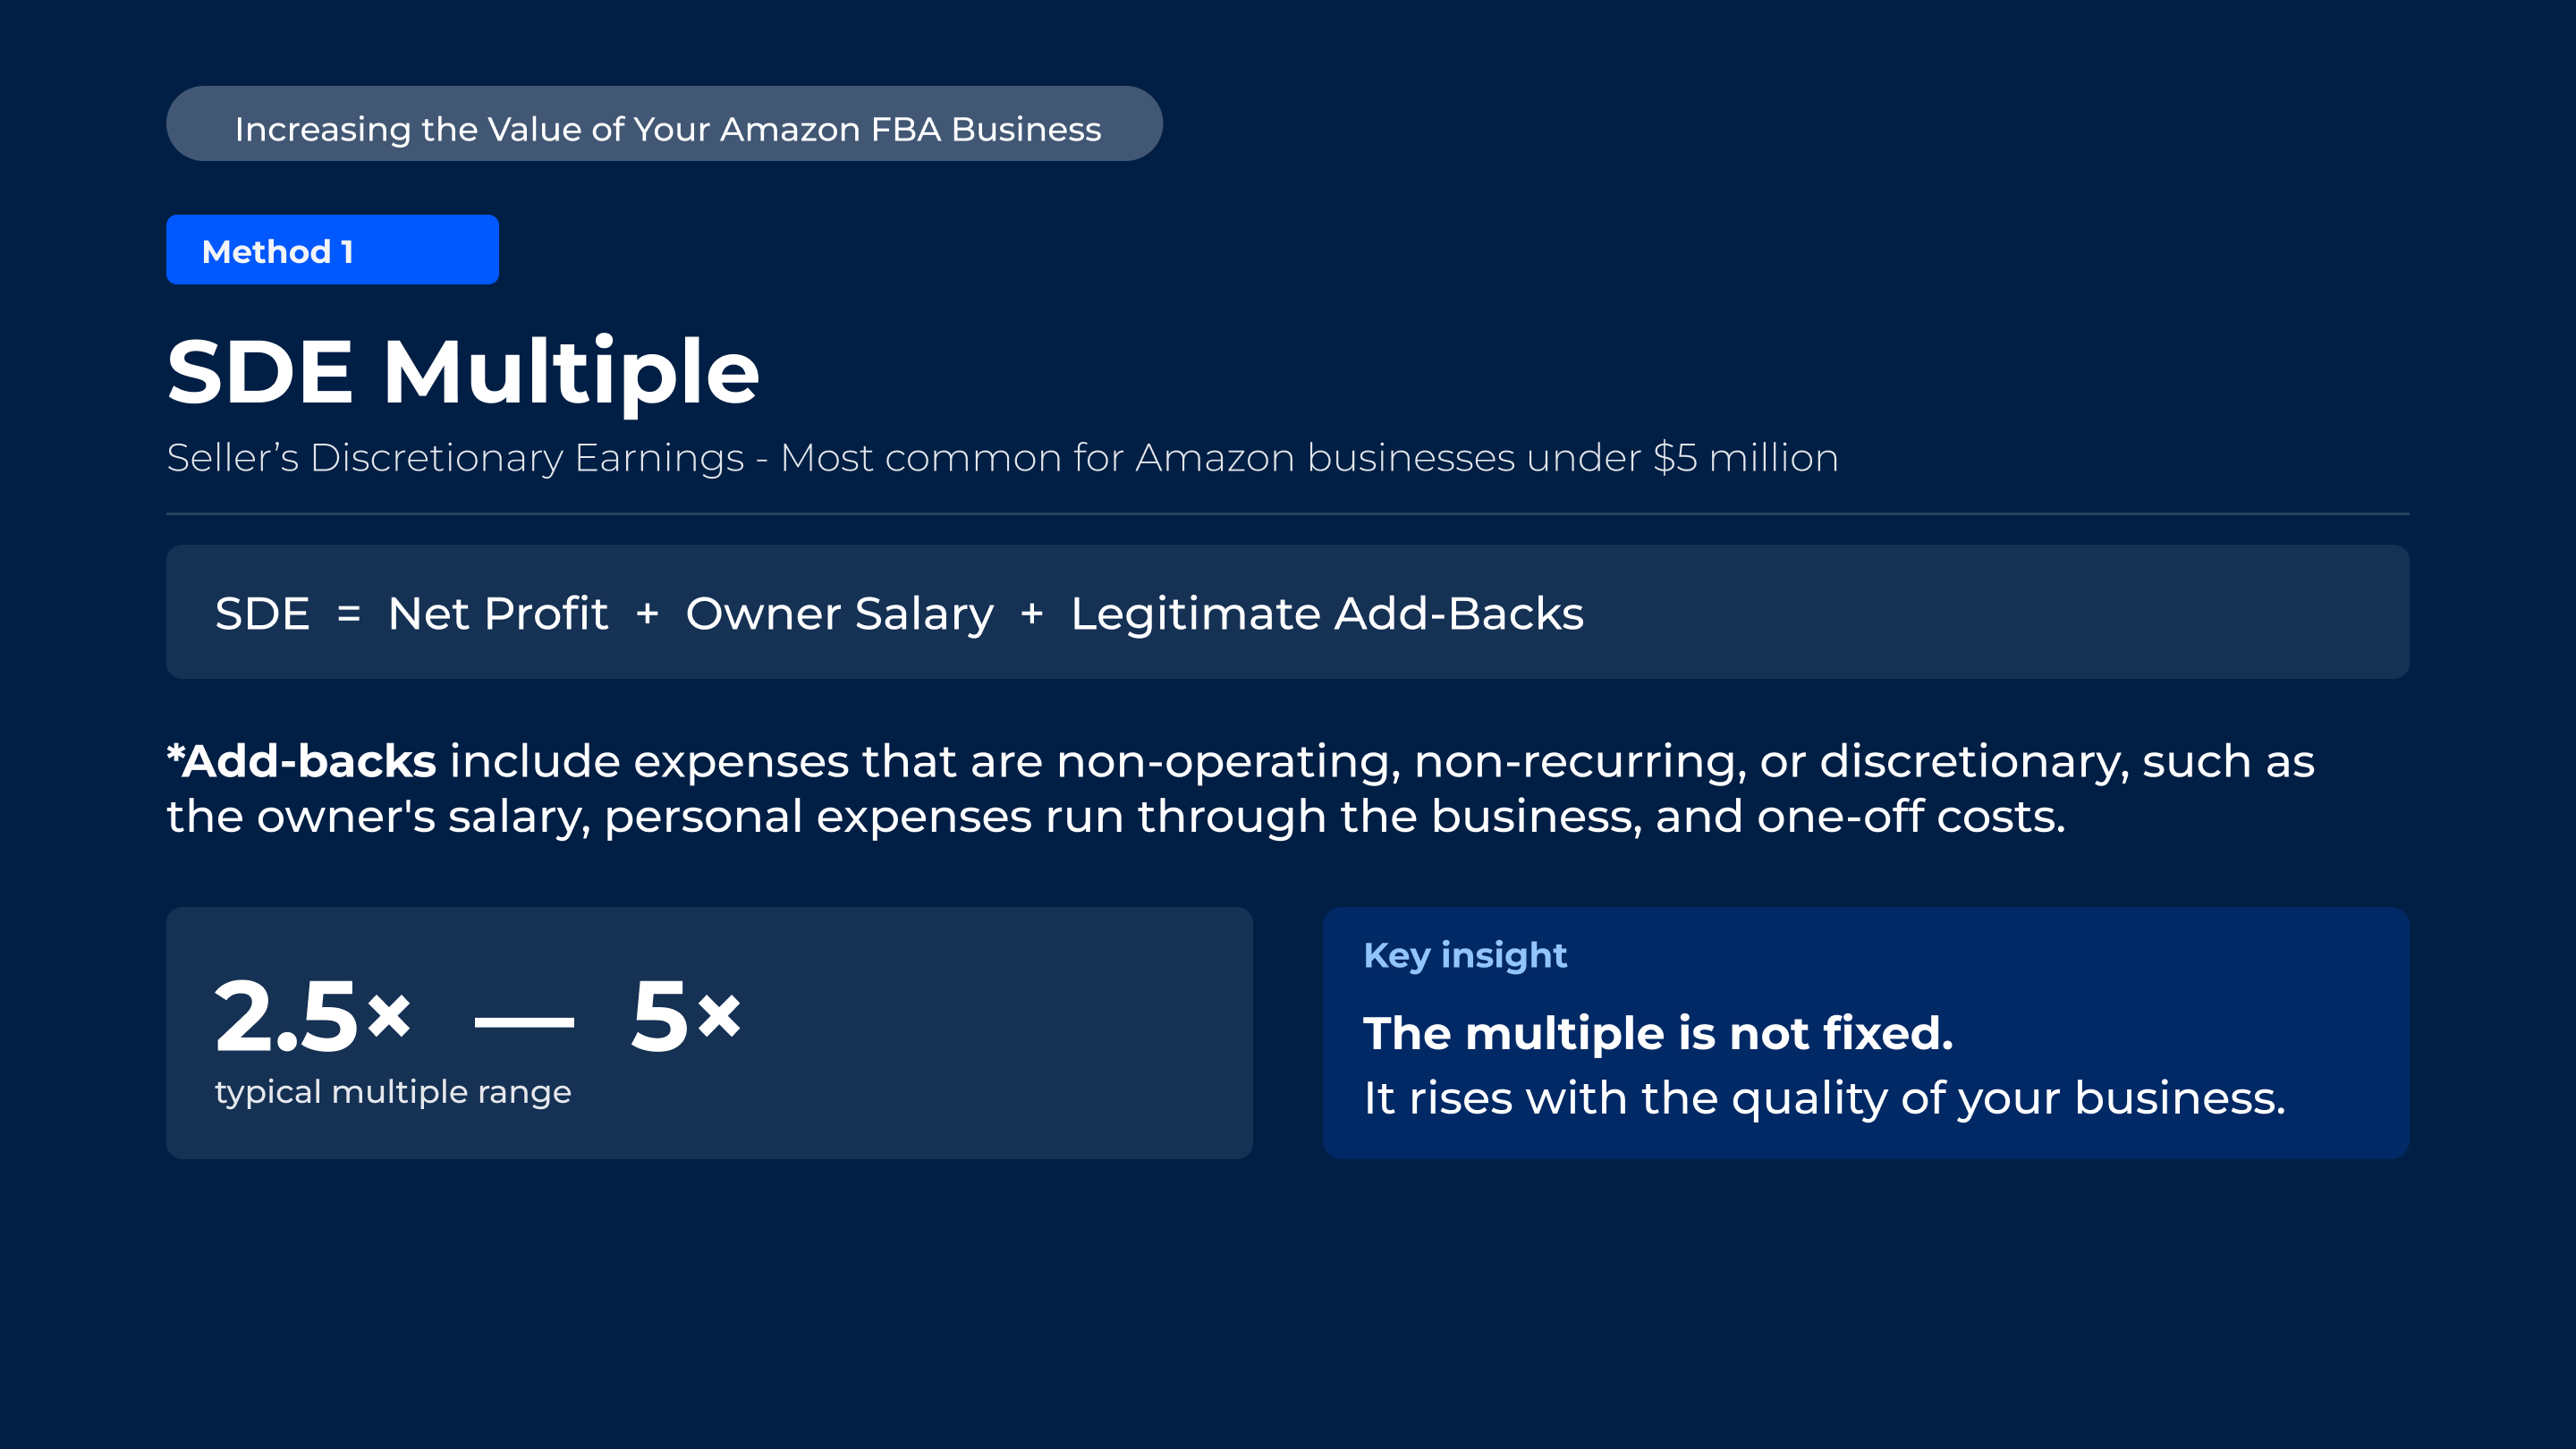Select the top banner about Amazon FBA Business
This screenshot has width=2576, height=1449.
(x=664, y=124)
